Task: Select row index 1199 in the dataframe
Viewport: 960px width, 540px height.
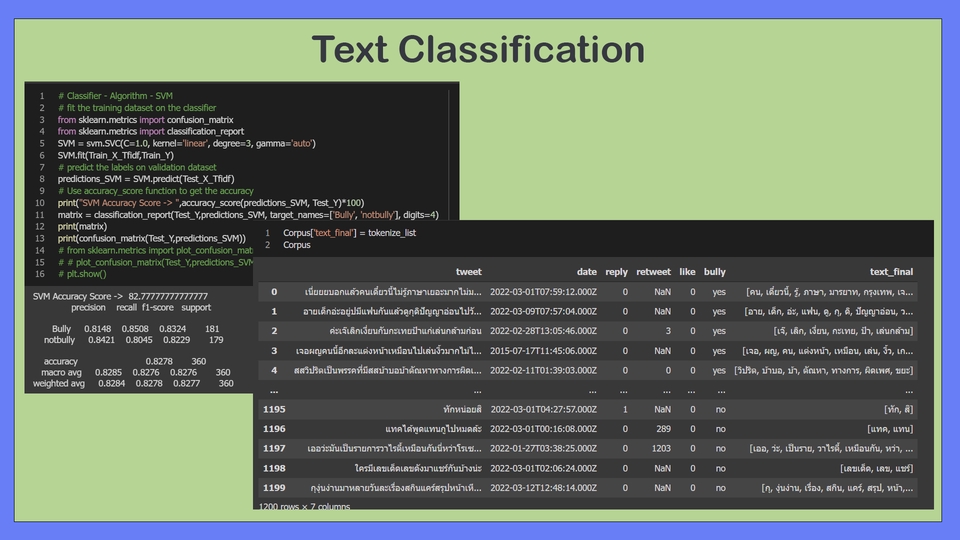Action: [x=274, y=488]
